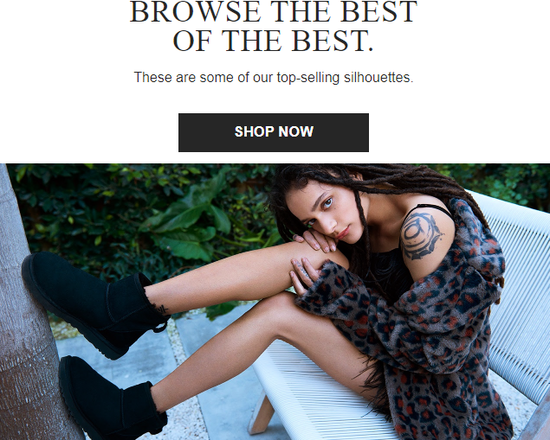Click the SHOP NOW button
The height and width of the screenshot is (440, 550).
[x=273, y=132]
